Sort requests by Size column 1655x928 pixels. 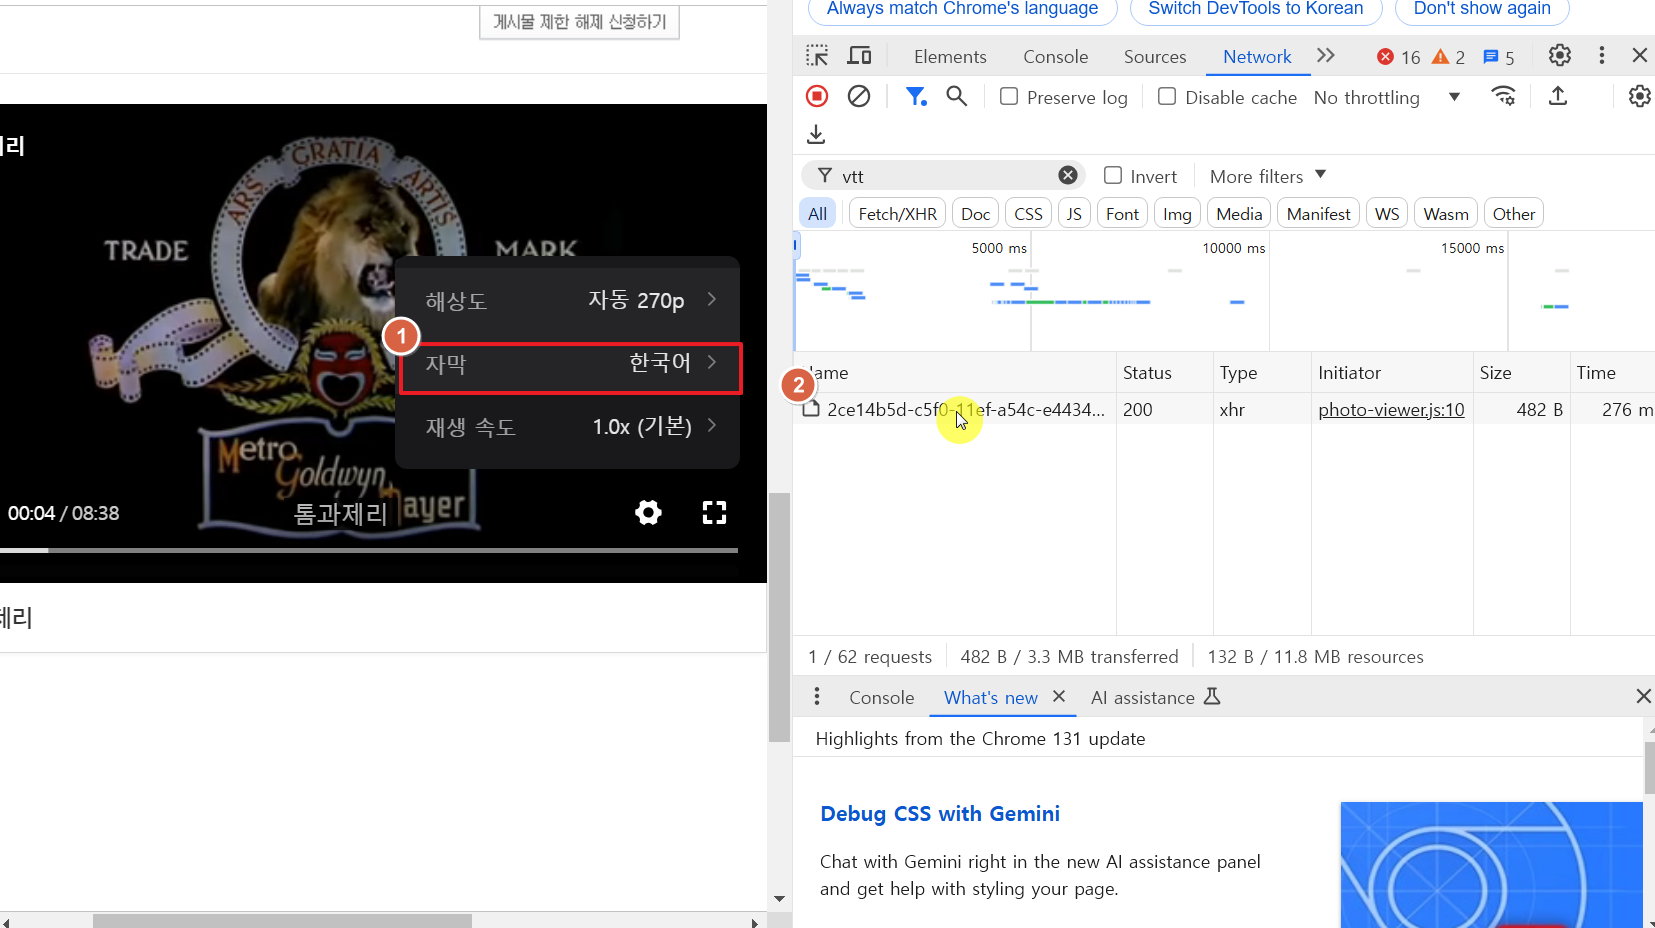[1521, 372]
